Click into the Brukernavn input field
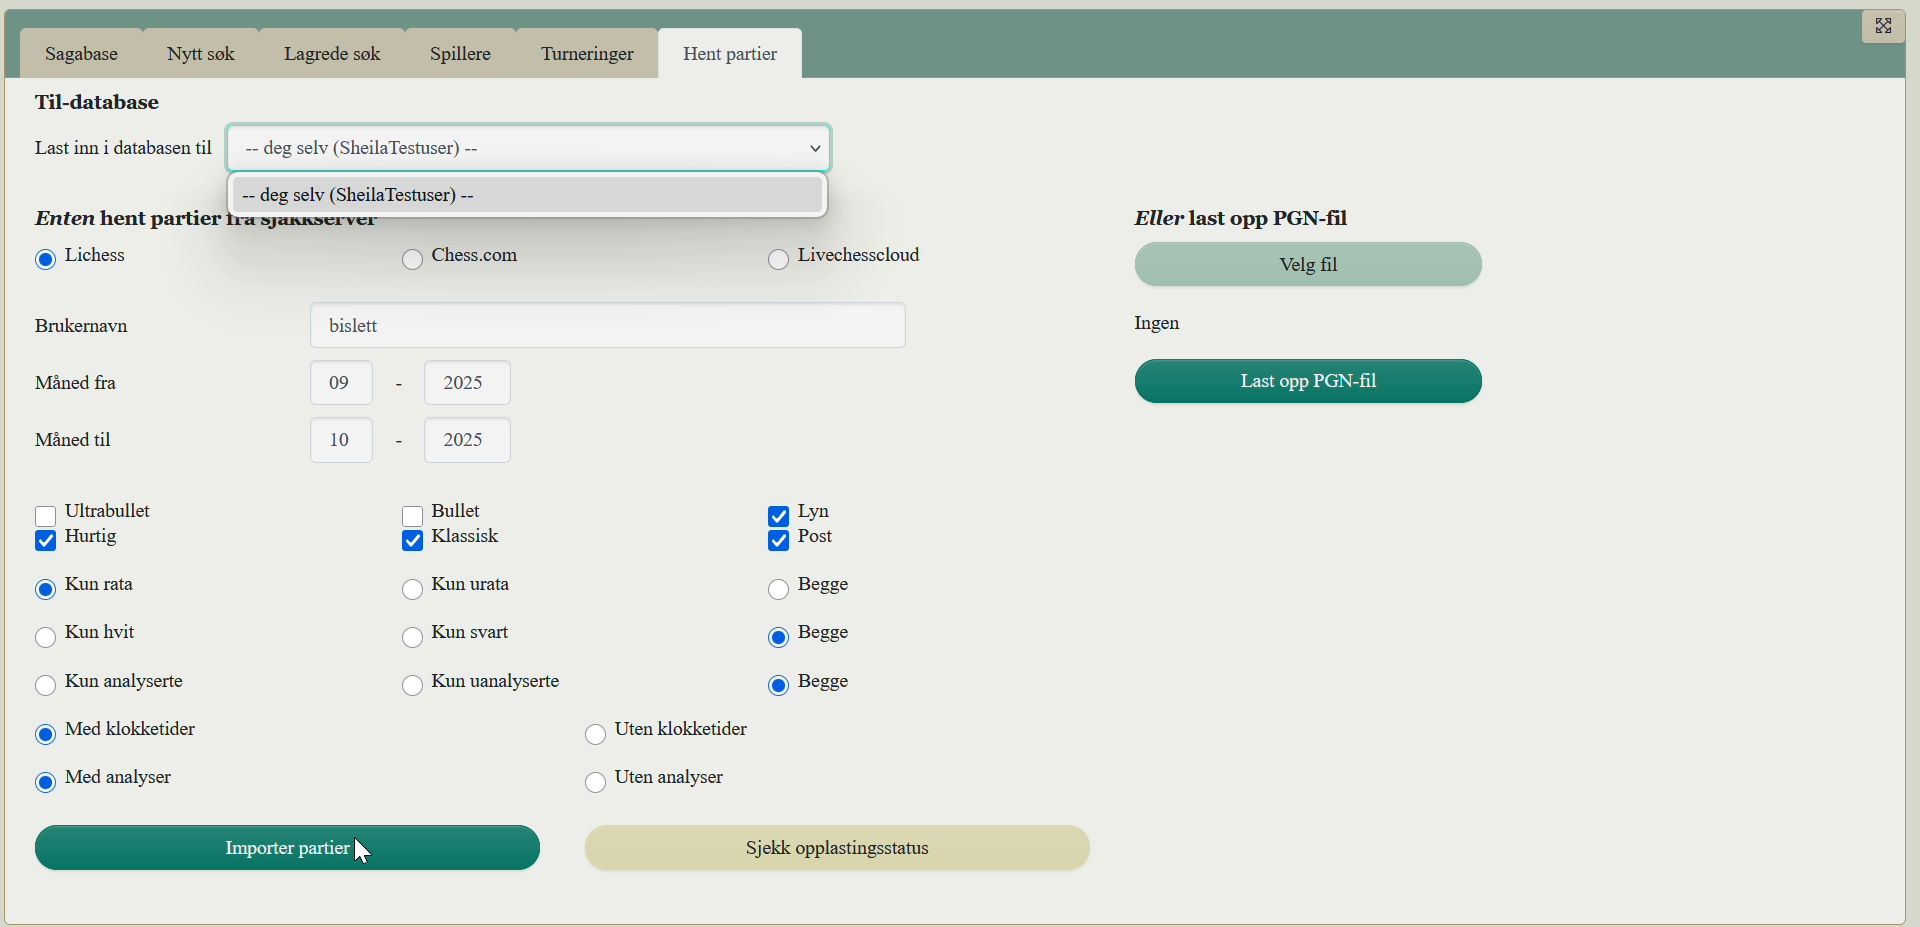Screen dimensions: 1920x927 coord(607,326)
